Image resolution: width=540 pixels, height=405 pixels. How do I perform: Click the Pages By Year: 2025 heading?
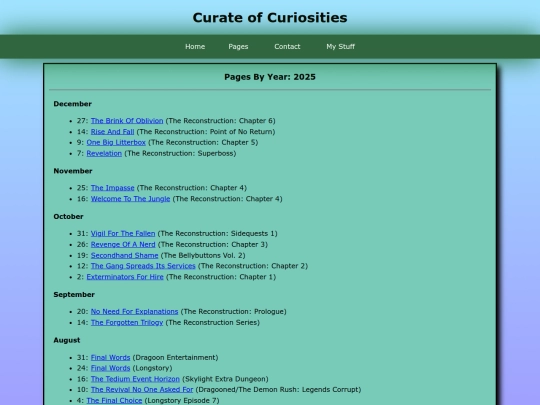(270, 77)
